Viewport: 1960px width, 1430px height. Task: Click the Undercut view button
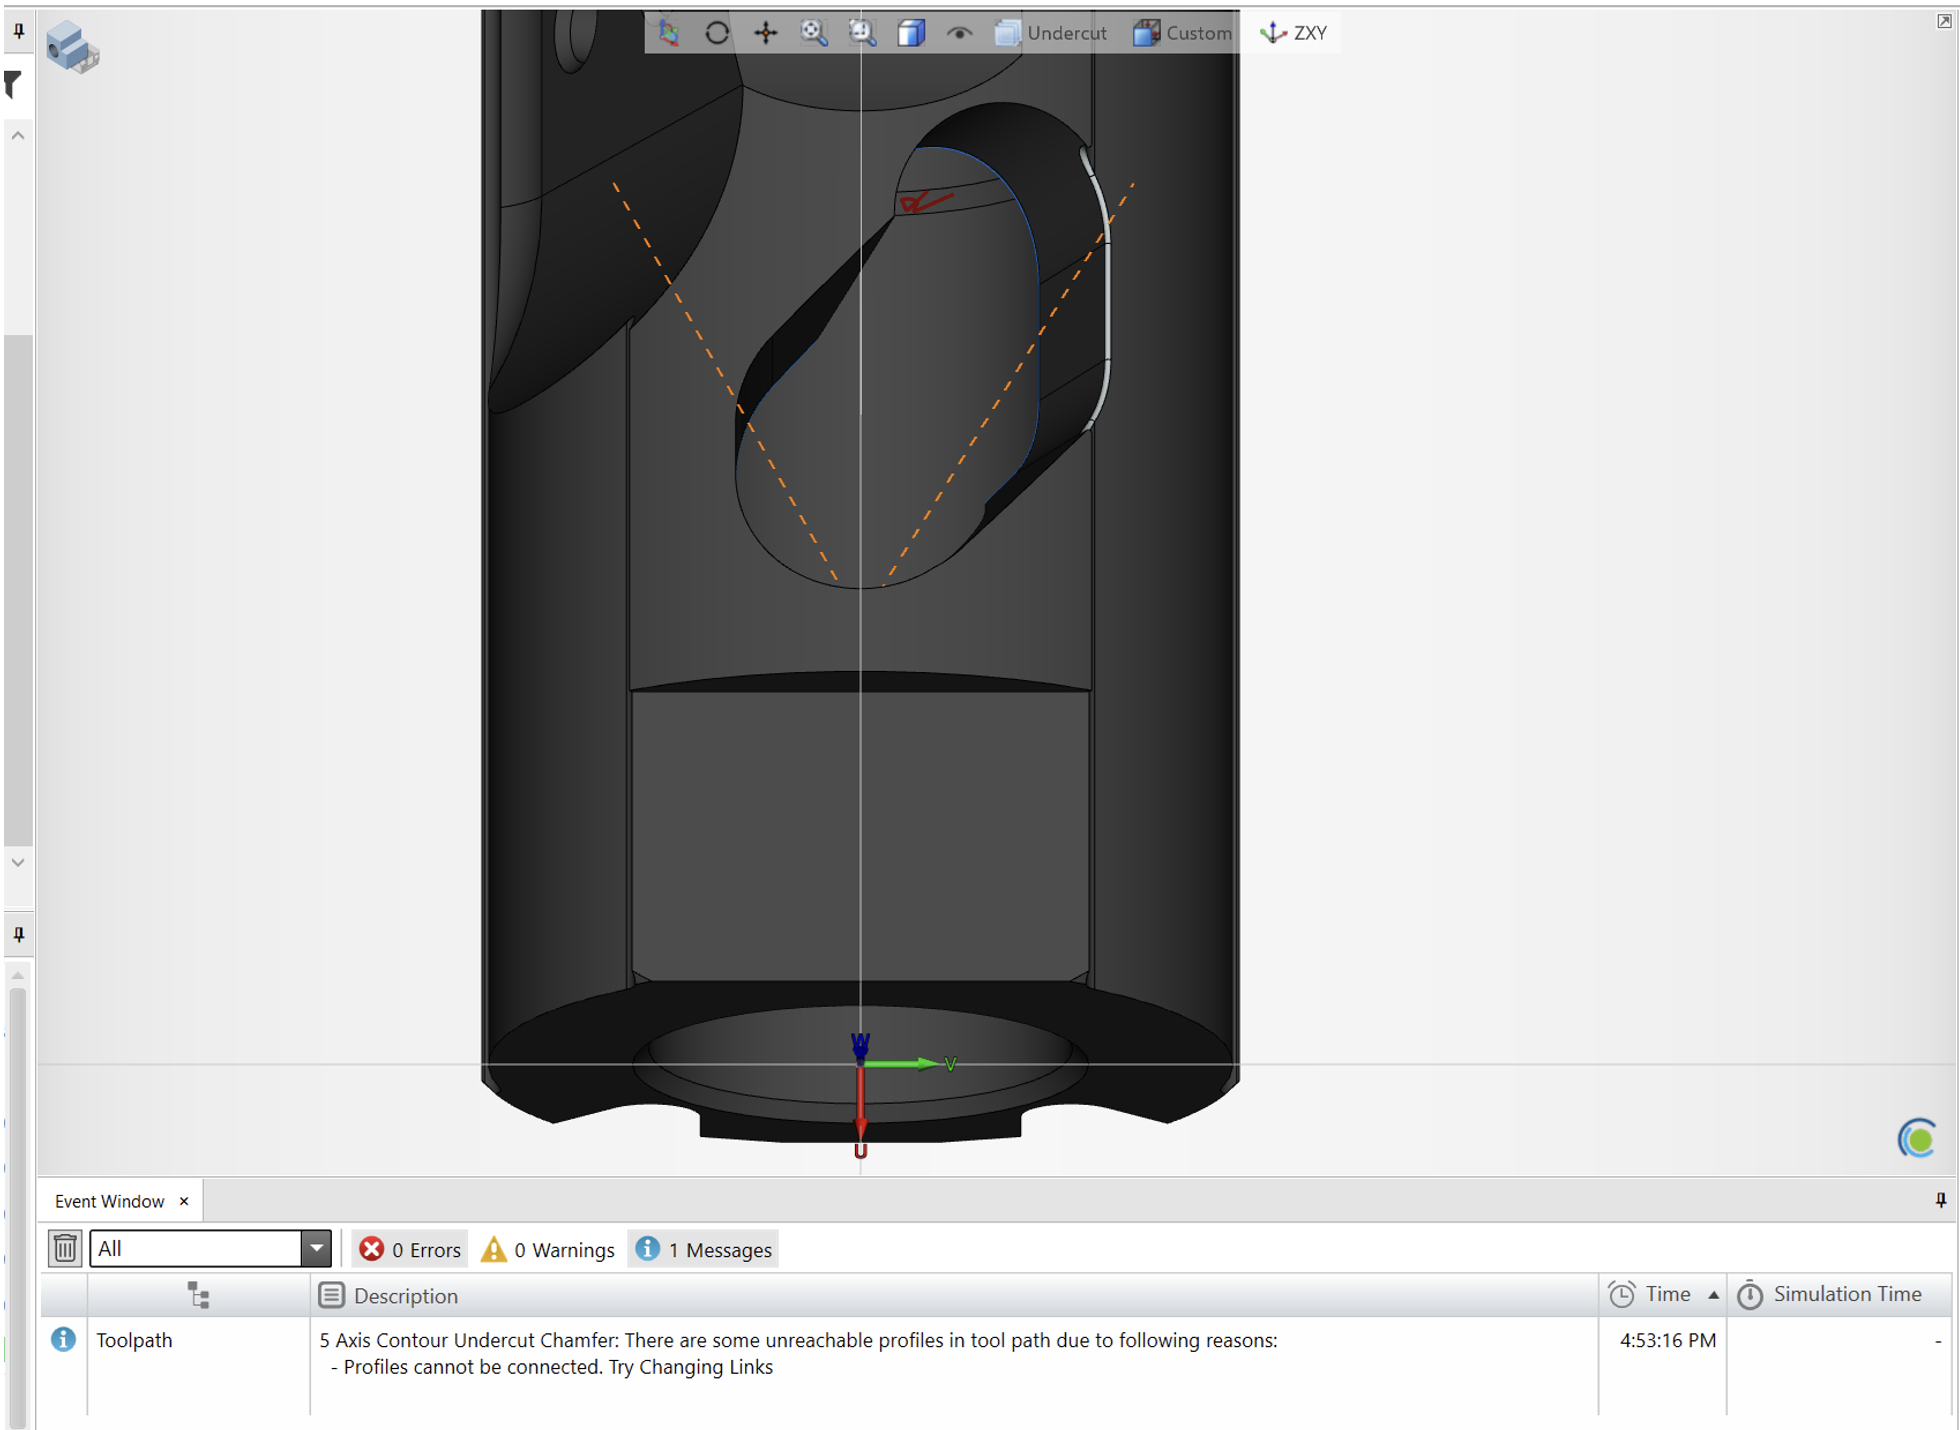pyautogui.click(x=1051, y=32)
